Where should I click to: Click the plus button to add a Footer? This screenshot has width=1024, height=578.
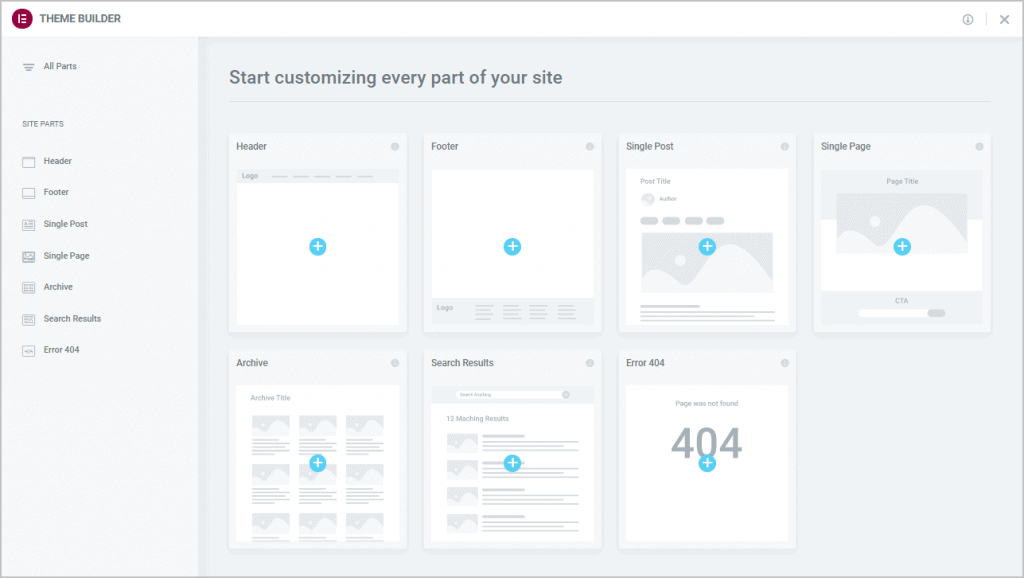(x=512, y=246)
